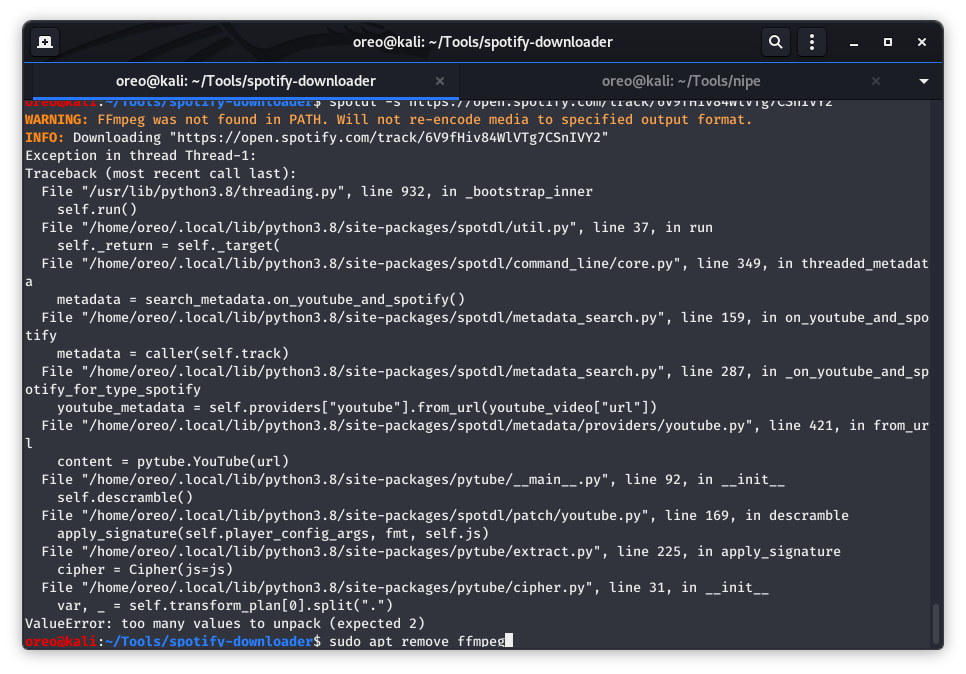This screenshot has height=674, width=966.
Task: Open the terminal search magnifier
Action: coord(776,42)
